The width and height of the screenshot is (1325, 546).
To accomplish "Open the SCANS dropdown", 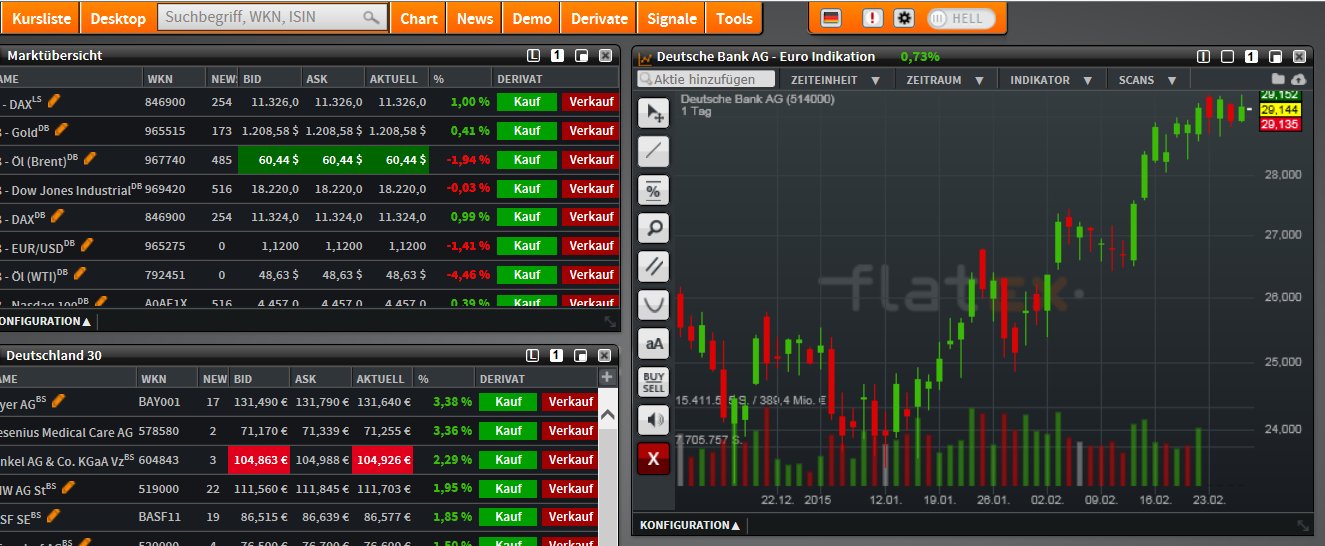I will (1147, 80).
